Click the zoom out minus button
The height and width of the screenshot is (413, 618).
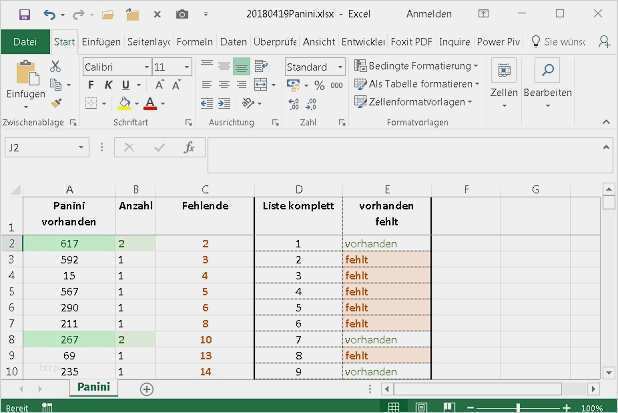pyautogui.click(x=471, y=408)
